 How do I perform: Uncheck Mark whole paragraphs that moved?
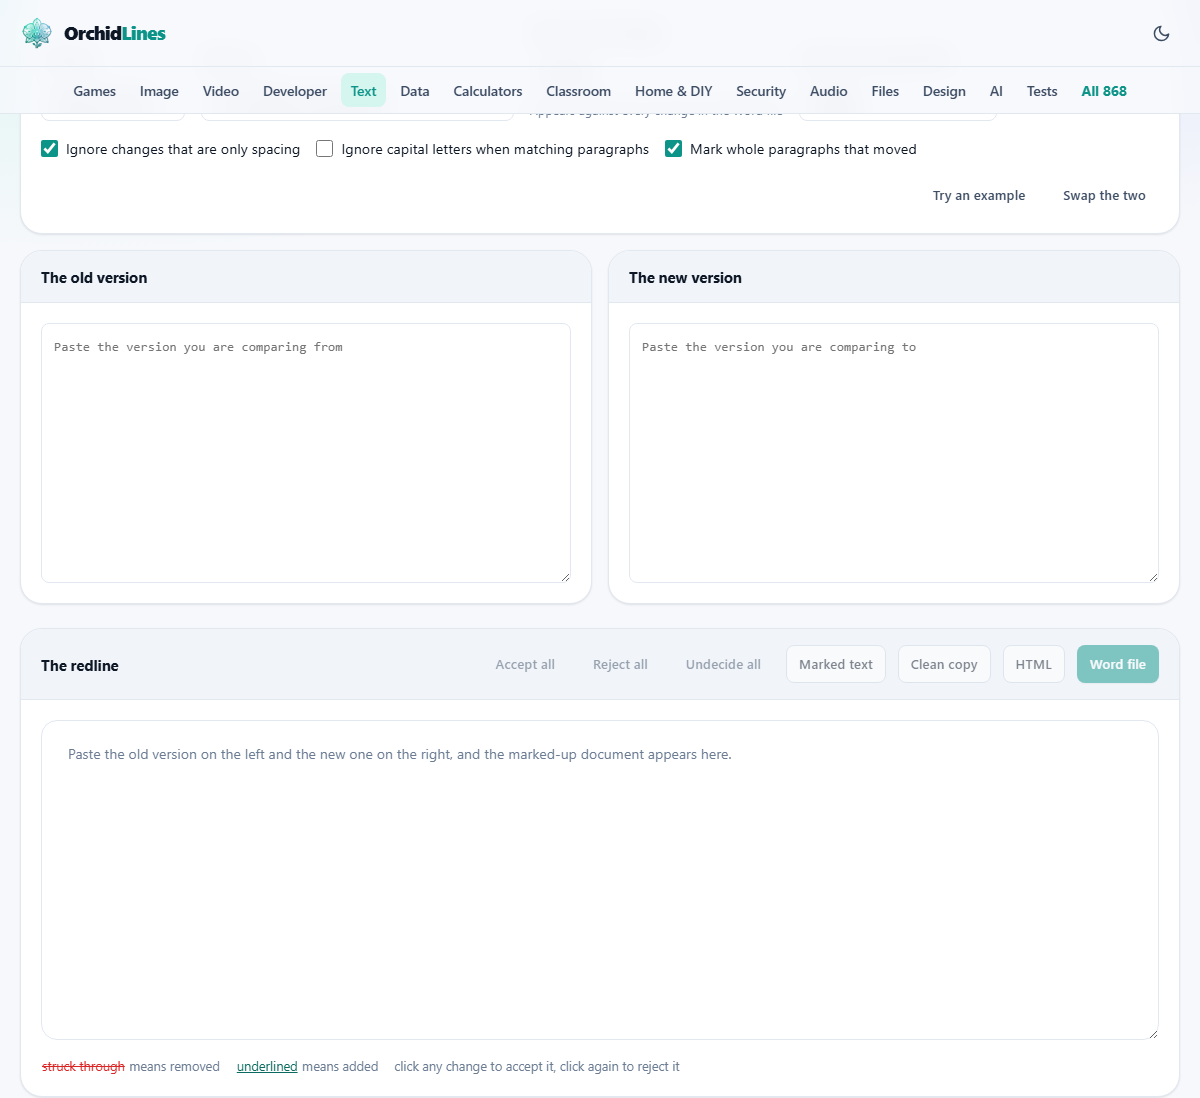(674, 149)
